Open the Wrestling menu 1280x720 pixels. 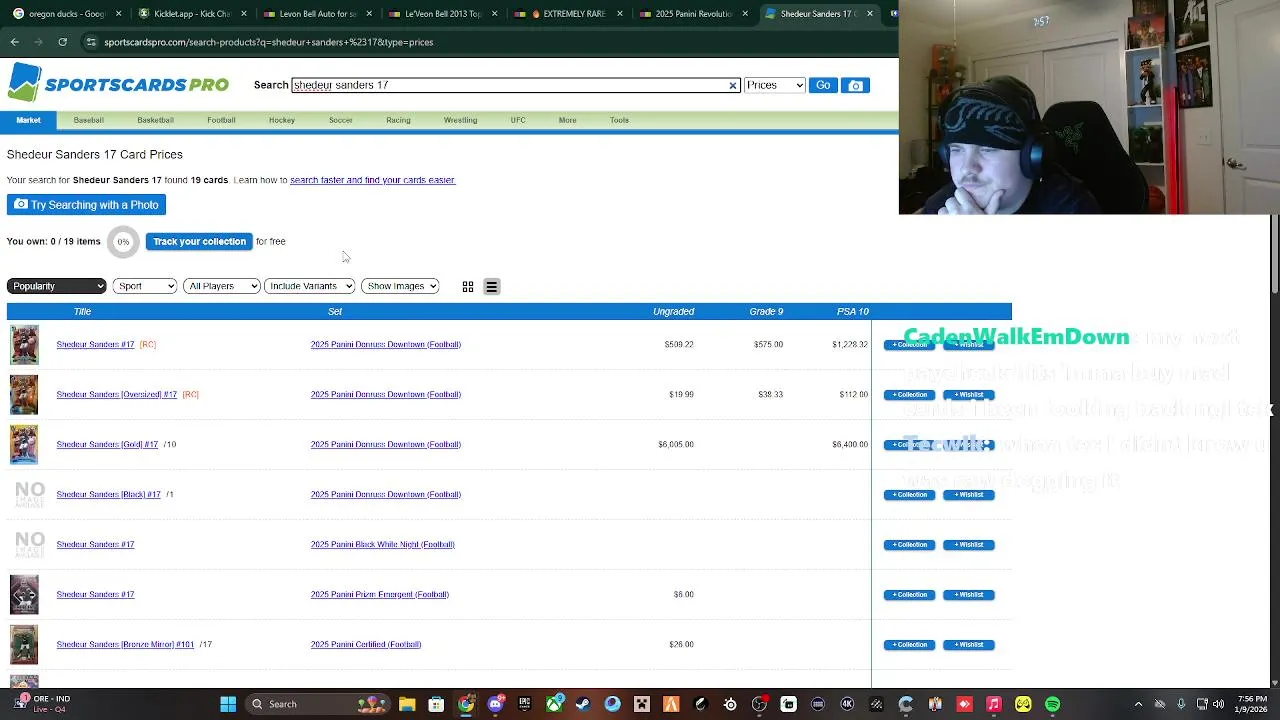(x=460, y=120)
